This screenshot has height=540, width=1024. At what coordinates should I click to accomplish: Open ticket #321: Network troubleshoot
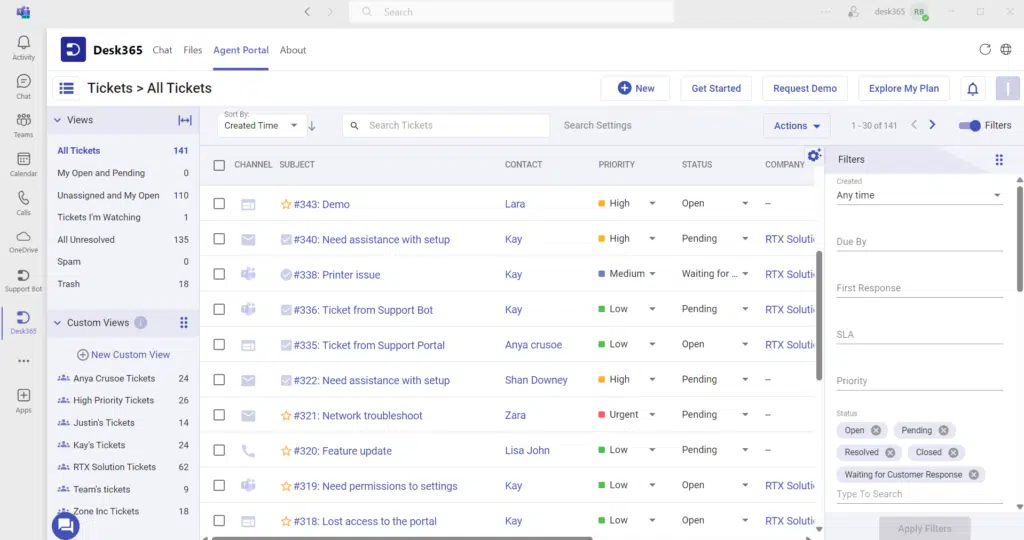point(358,416)
